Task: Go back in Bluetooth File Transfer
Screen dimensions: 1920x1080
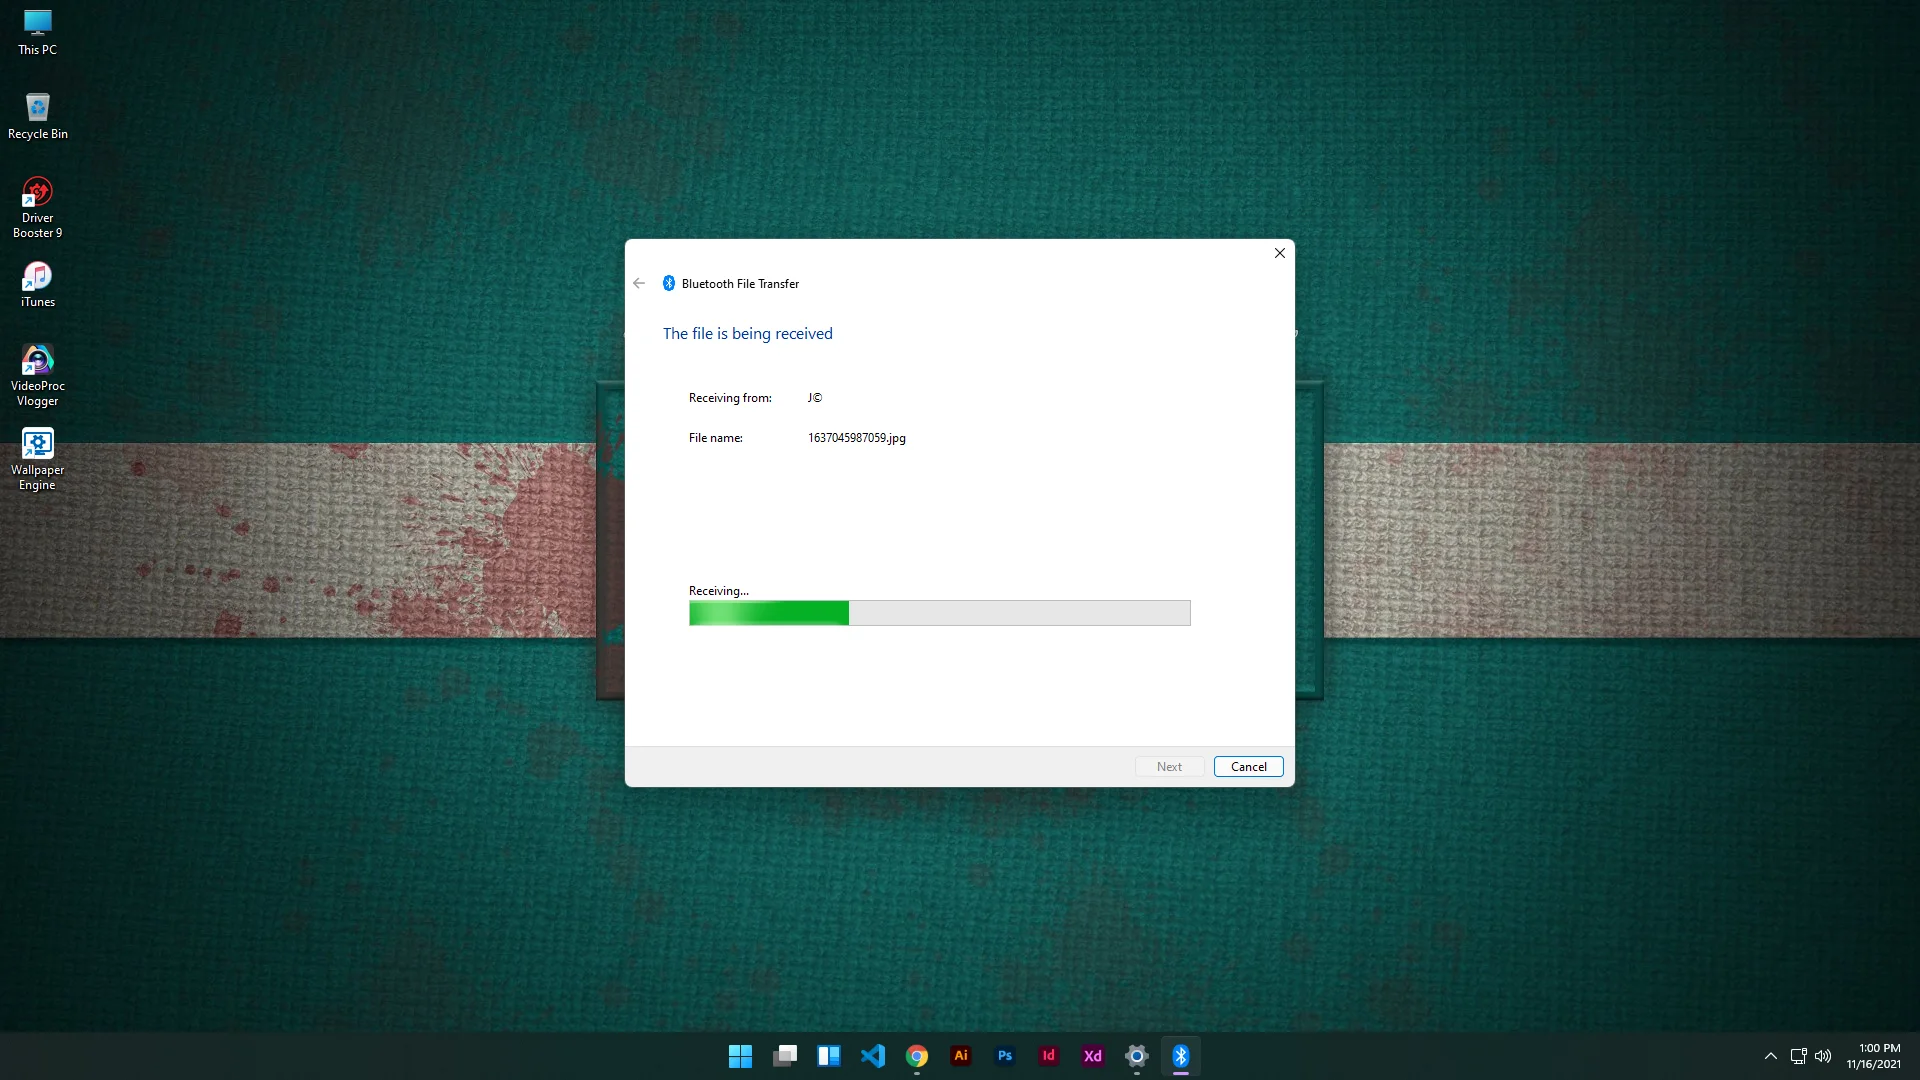Action: coord(639,284)
